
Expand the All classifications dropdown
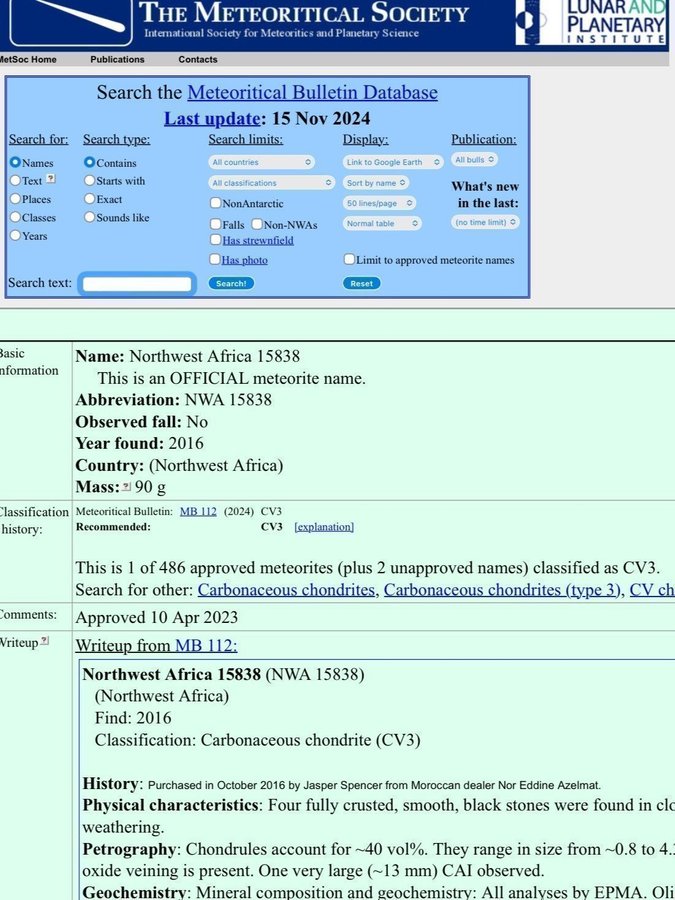coord(272,183)
